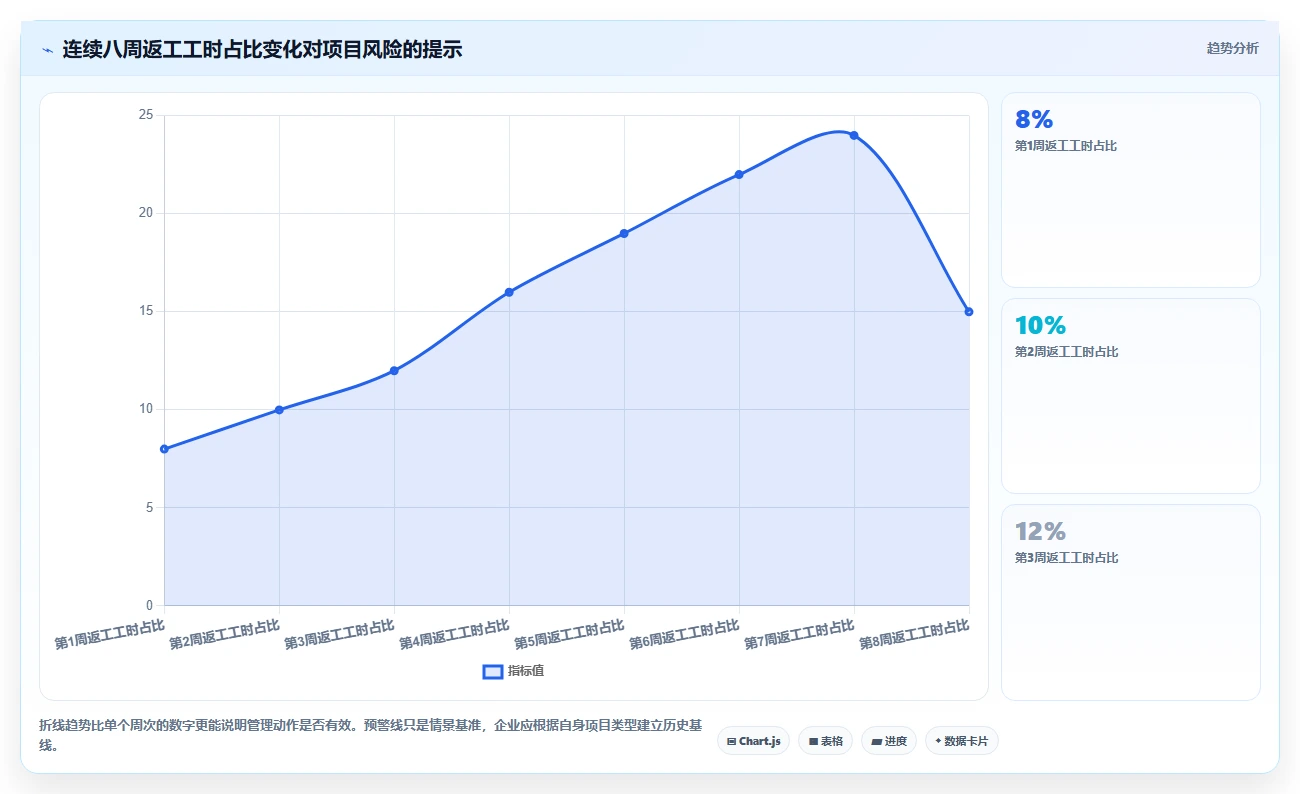
Task: Click x-axis label 第7周返工工时占比
Action: (800, 635)
